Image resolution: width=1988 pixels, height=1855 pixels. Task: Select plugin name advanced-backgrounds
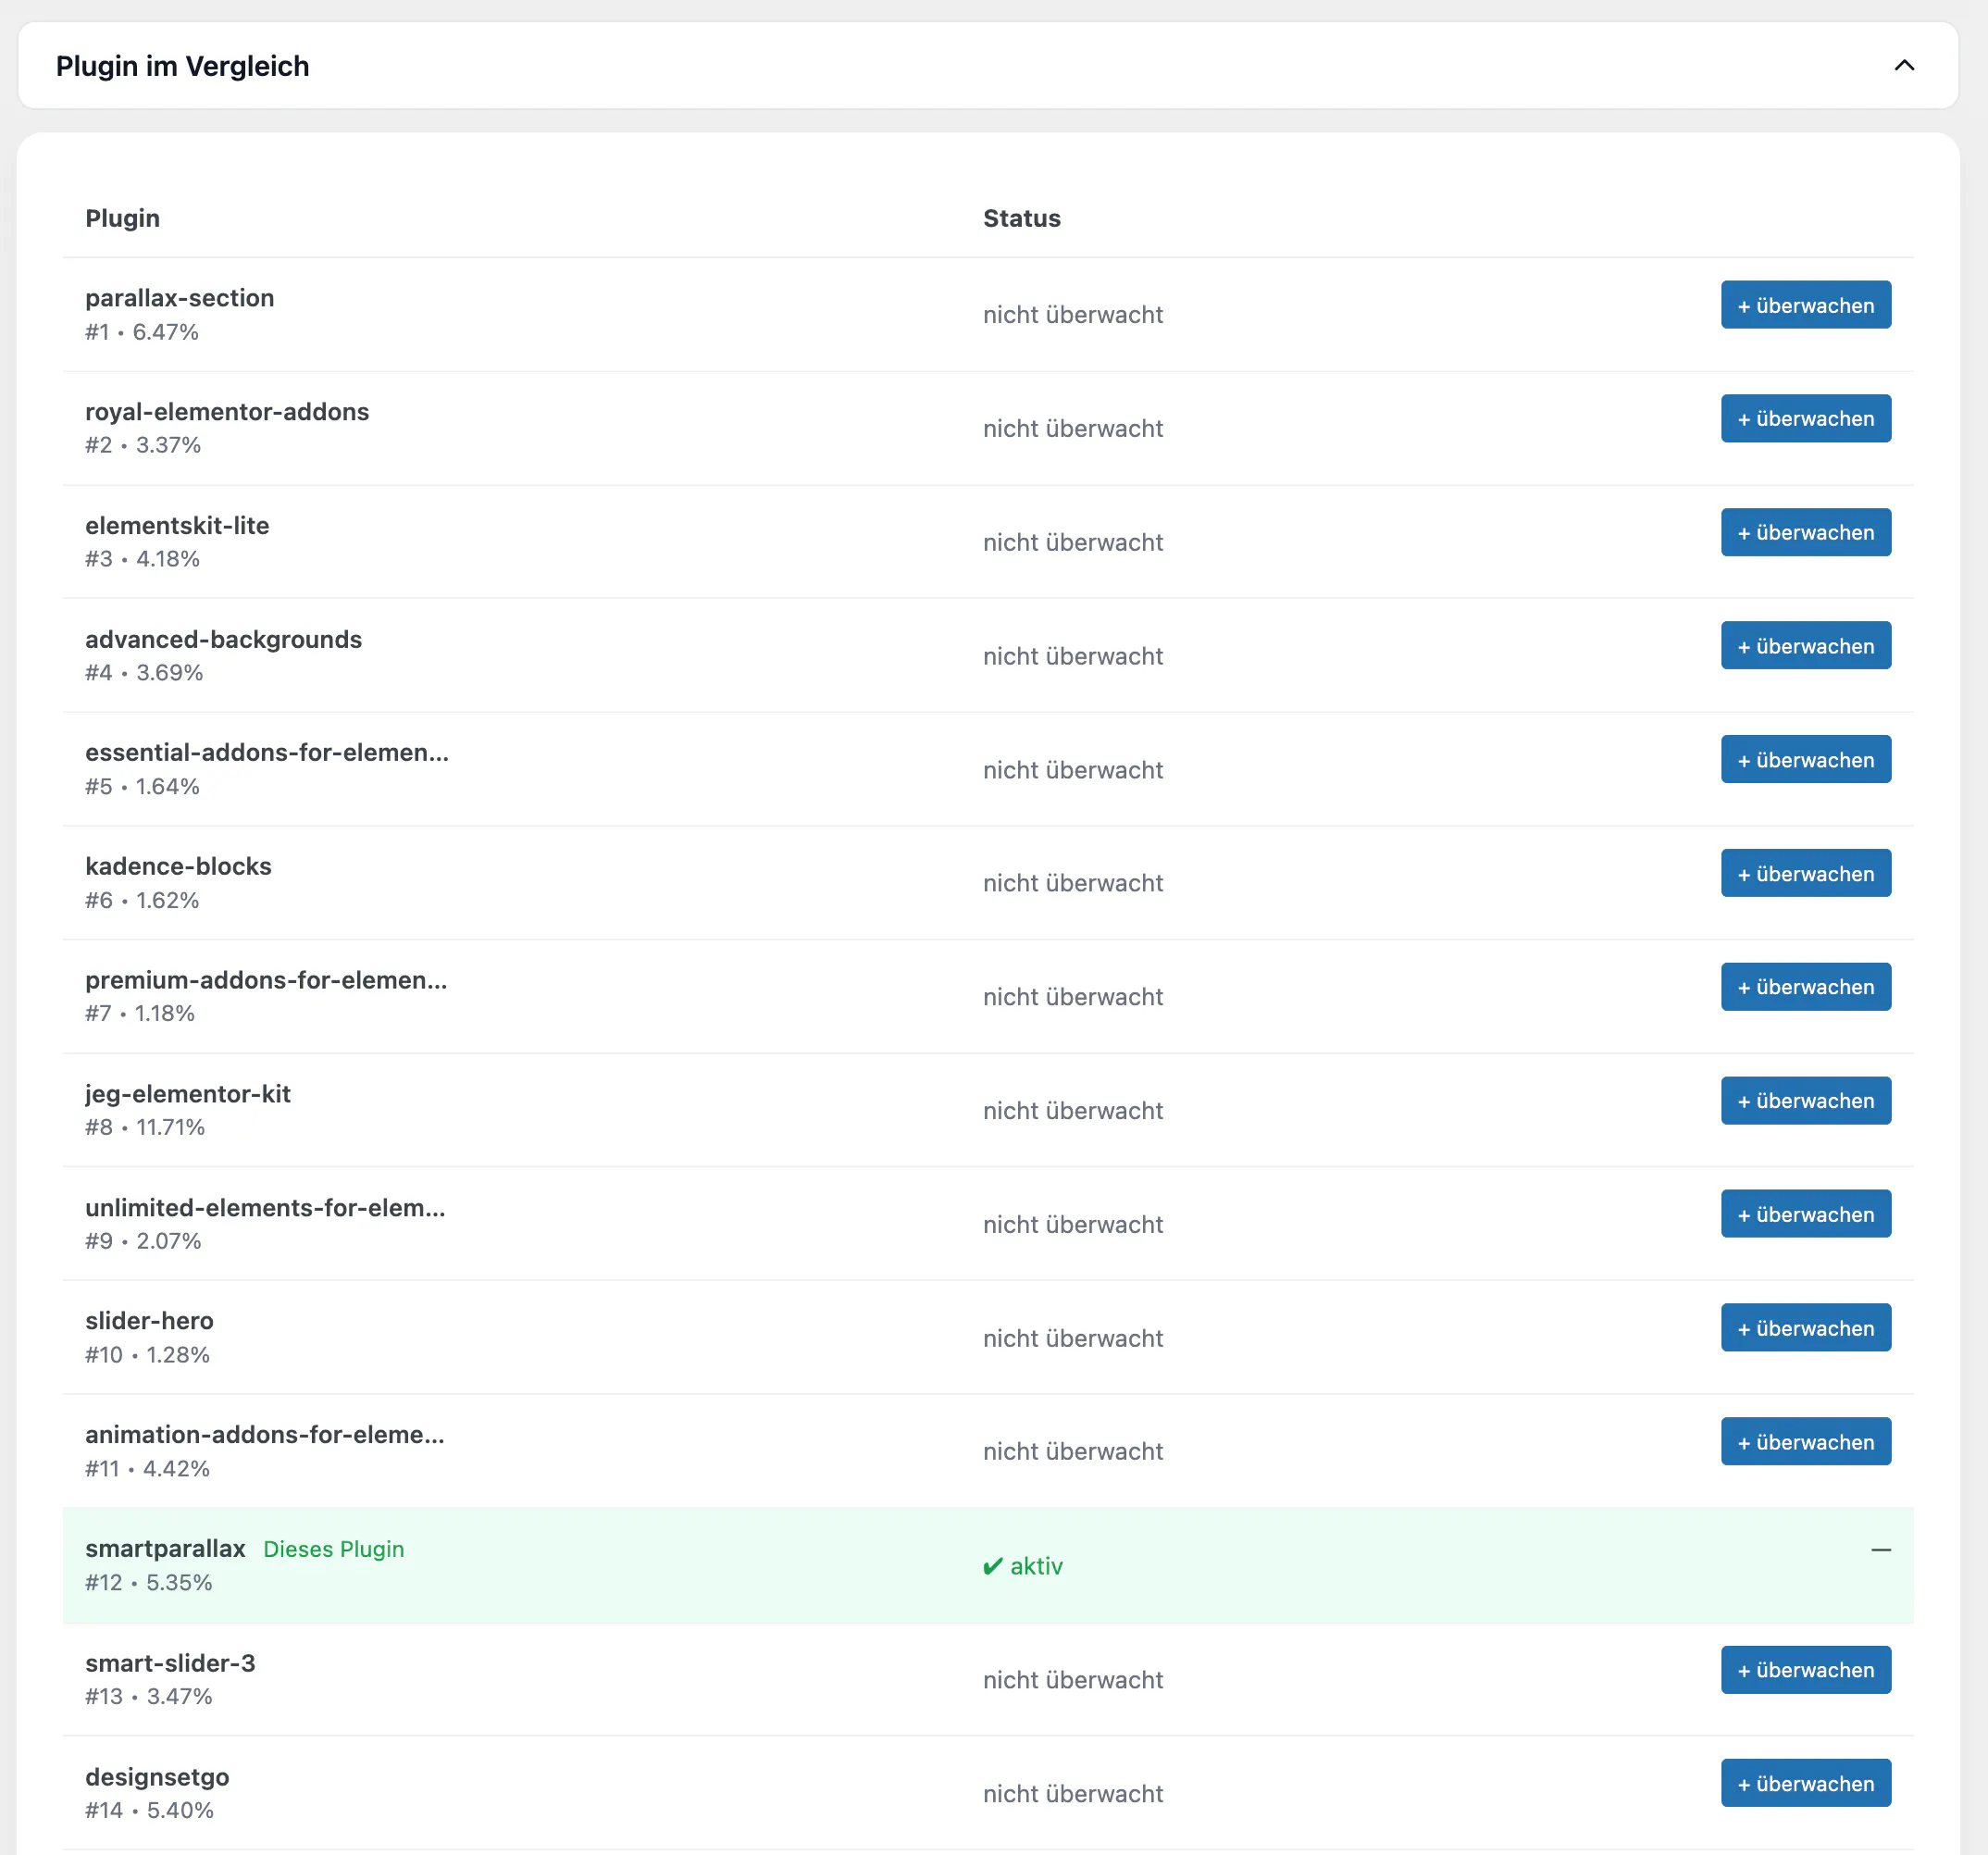click(x=223, y=639)
